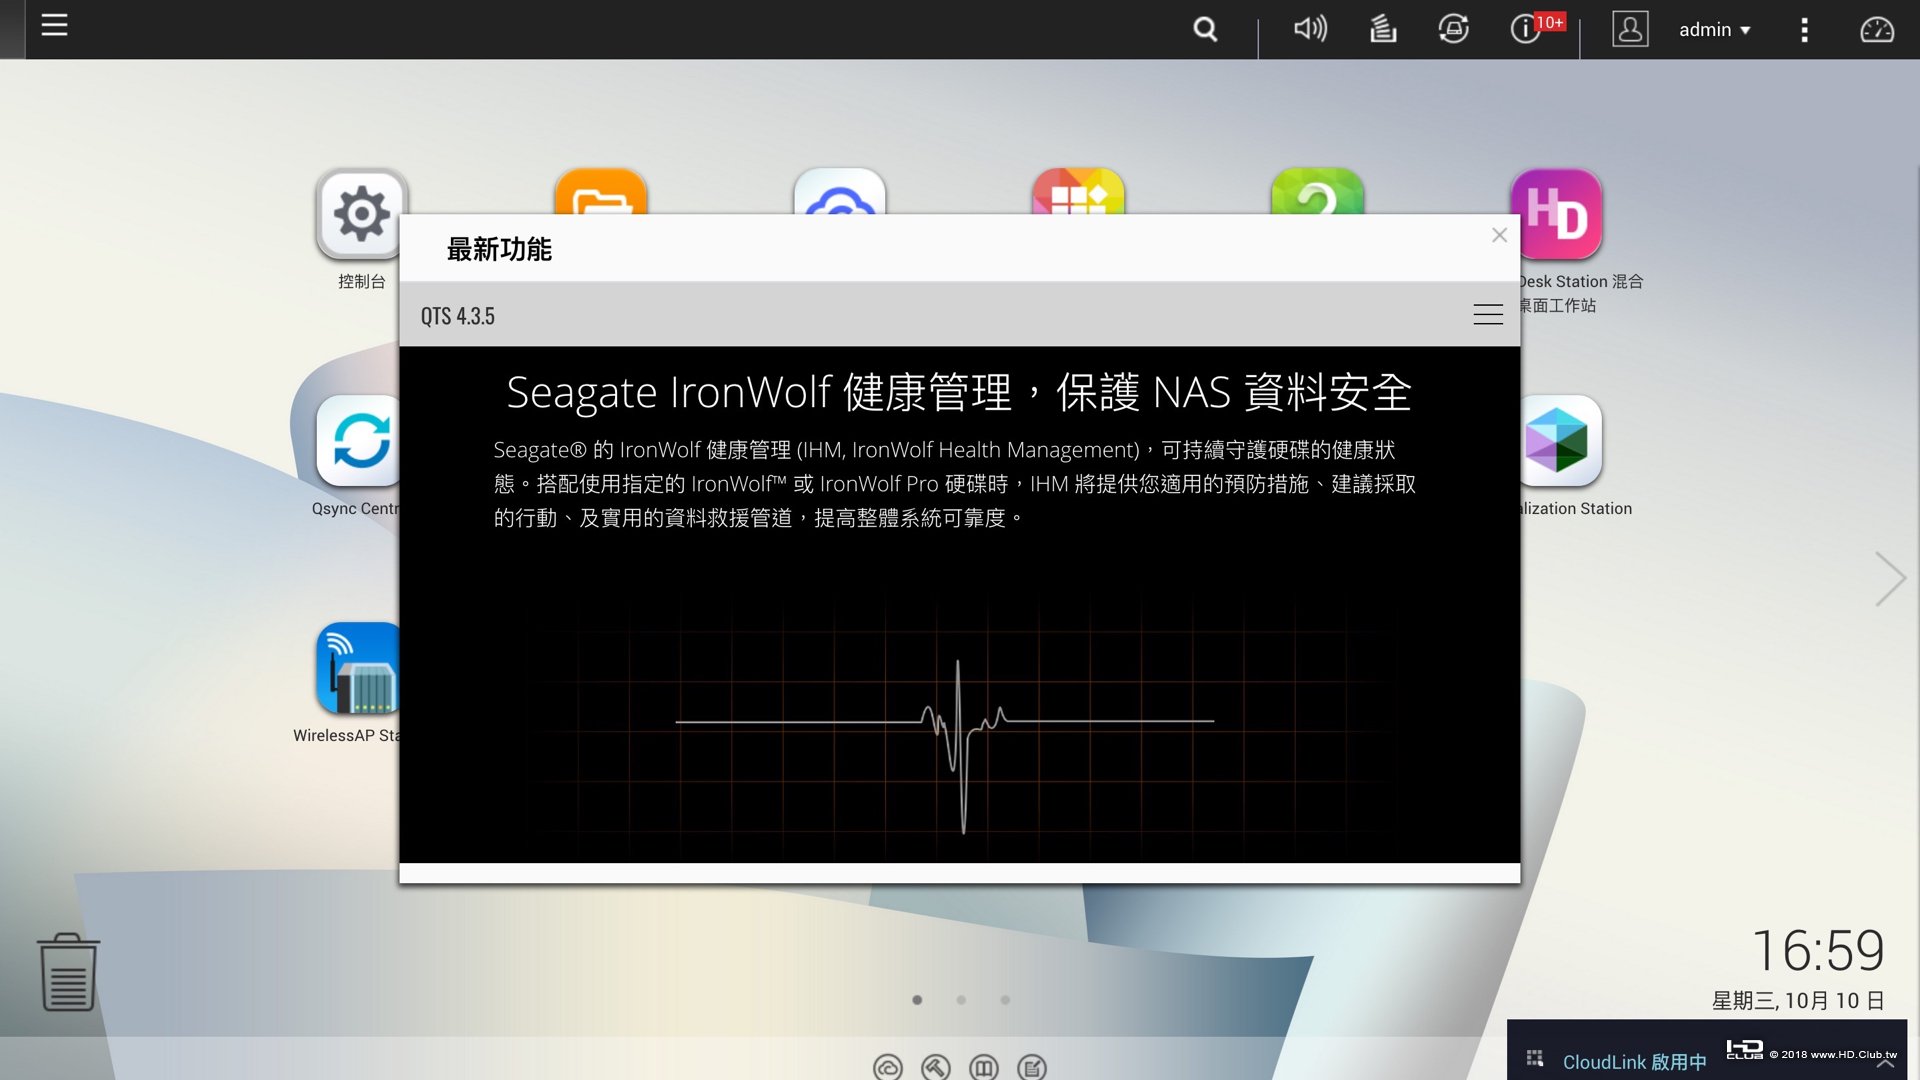The image size is (1920, 1080).
Task: Click the first bottom bar circular icon
Action: pyautogui.click(x=887, y=1068)
